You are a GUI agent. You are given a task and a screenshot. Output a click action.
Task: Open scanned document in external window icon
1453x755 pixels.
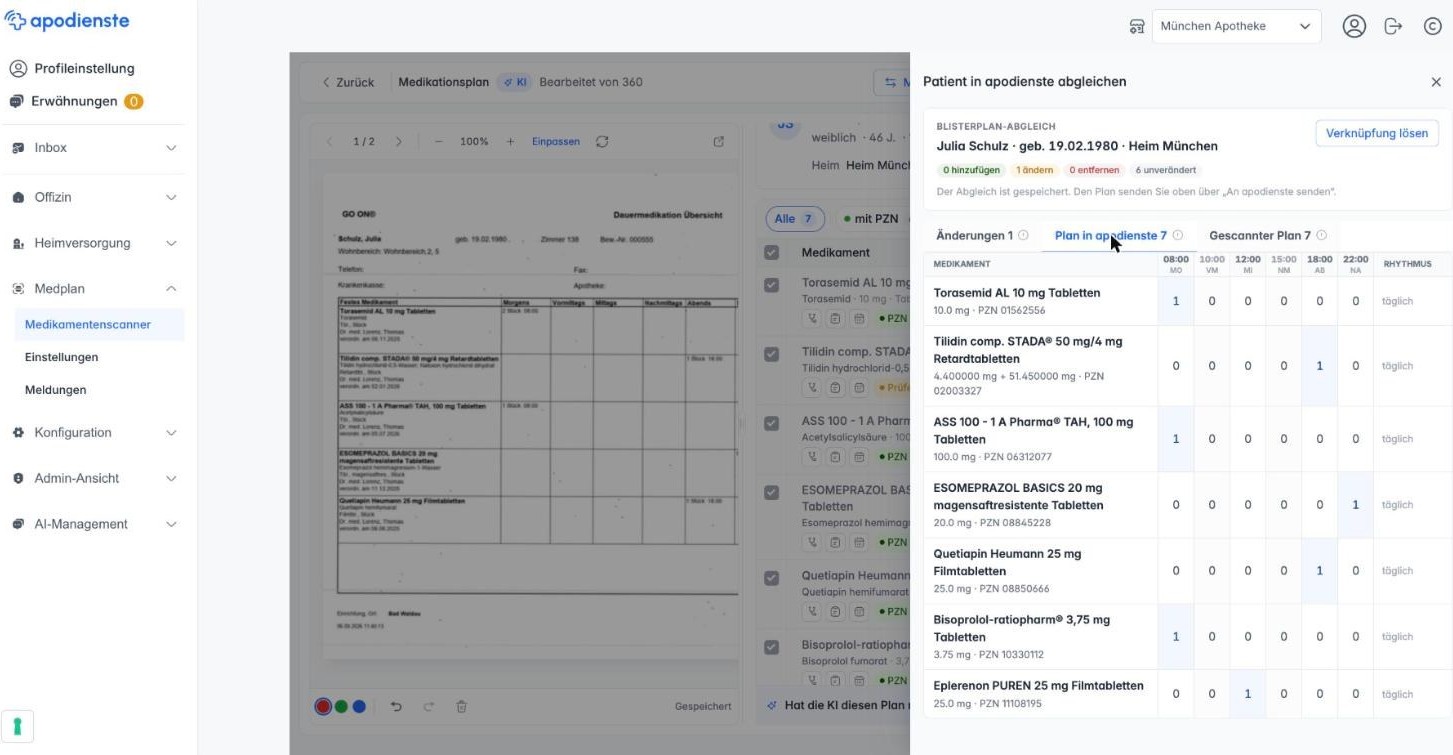click(x=718, y=142)
